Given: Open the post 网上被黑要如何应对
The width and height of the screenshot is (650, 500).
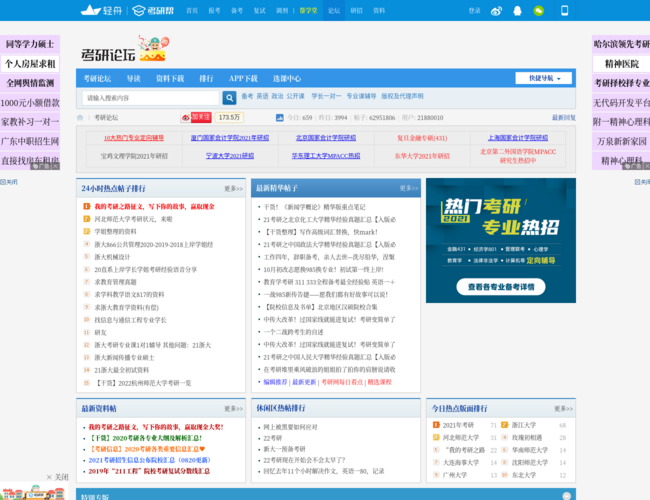Looking at the screenshot, I should click(x=290, y=427).
